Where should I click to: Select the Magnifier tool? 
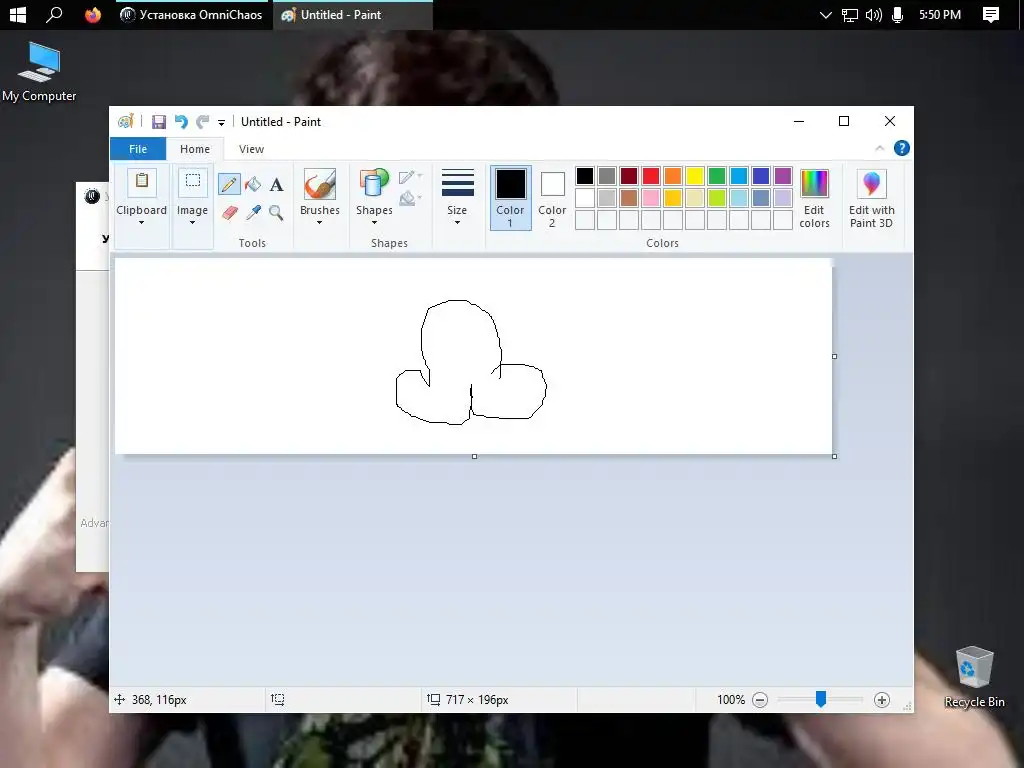pos(276,212)
